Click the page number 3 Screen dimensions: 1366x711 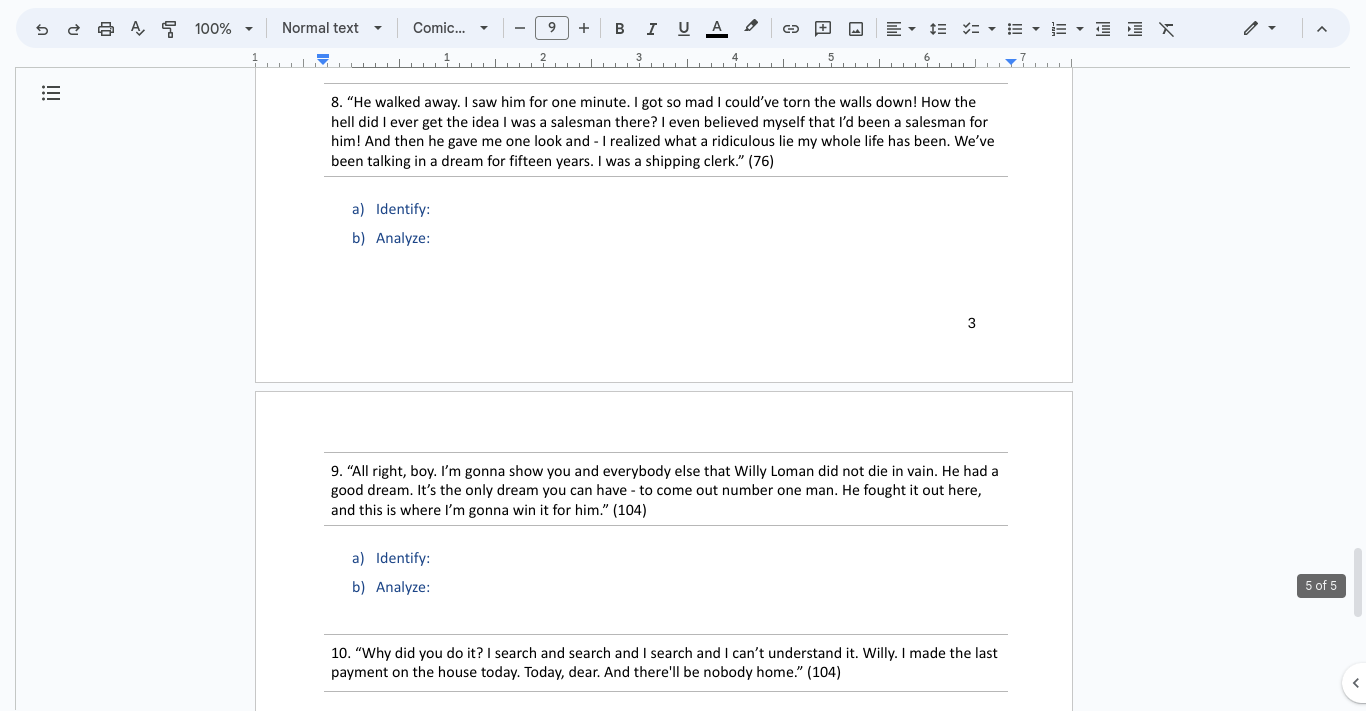click(x=971, y=323)
